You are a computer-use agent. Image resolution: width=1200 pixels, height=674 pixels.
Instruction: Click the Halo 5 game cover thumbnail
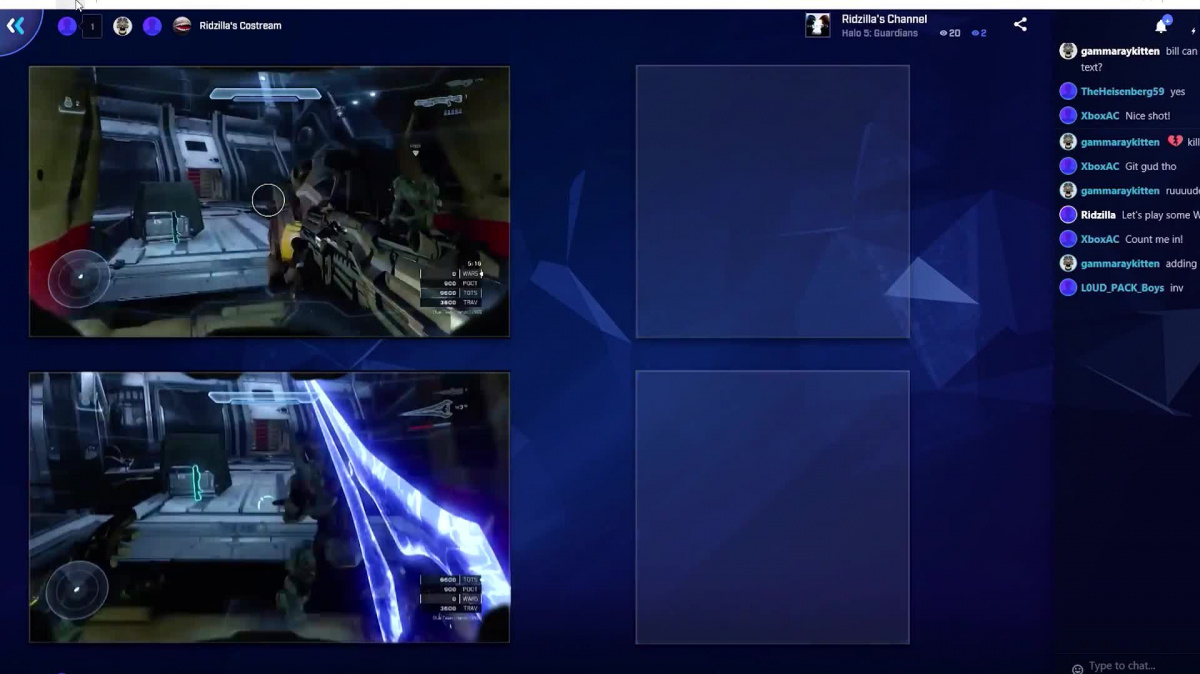(x=818, y=26)
